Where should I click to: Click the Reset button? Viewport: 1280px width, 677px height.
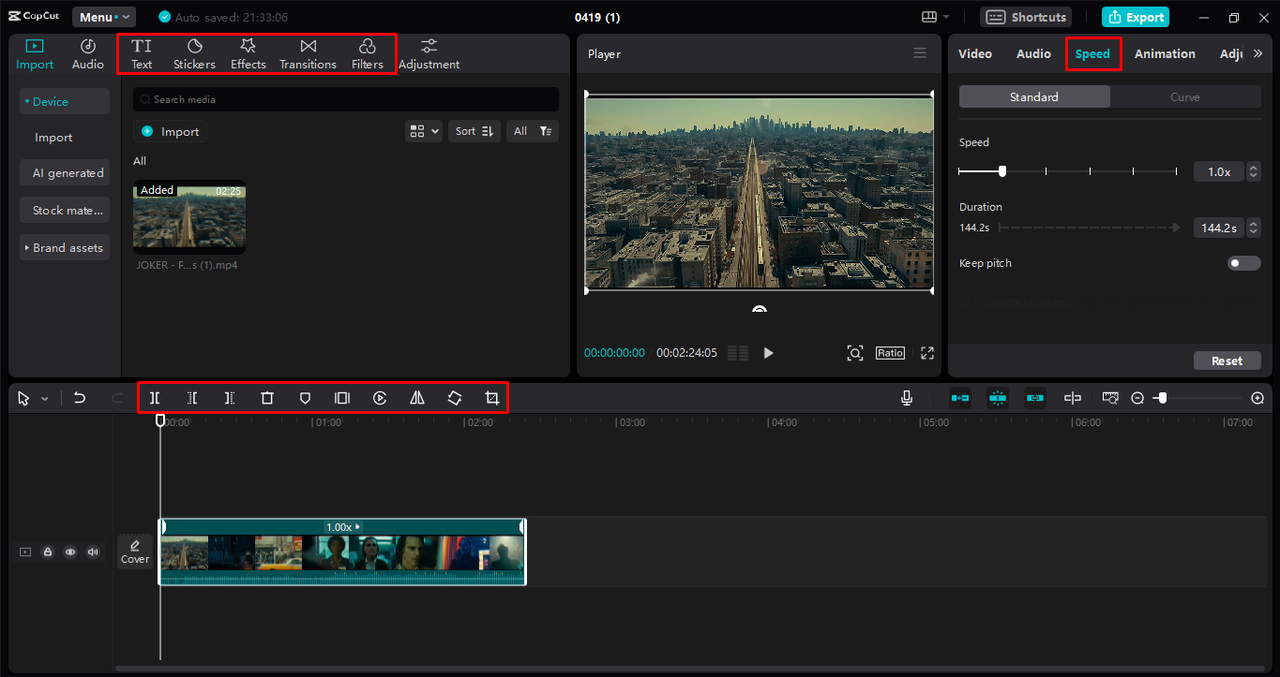[1227, 361]
